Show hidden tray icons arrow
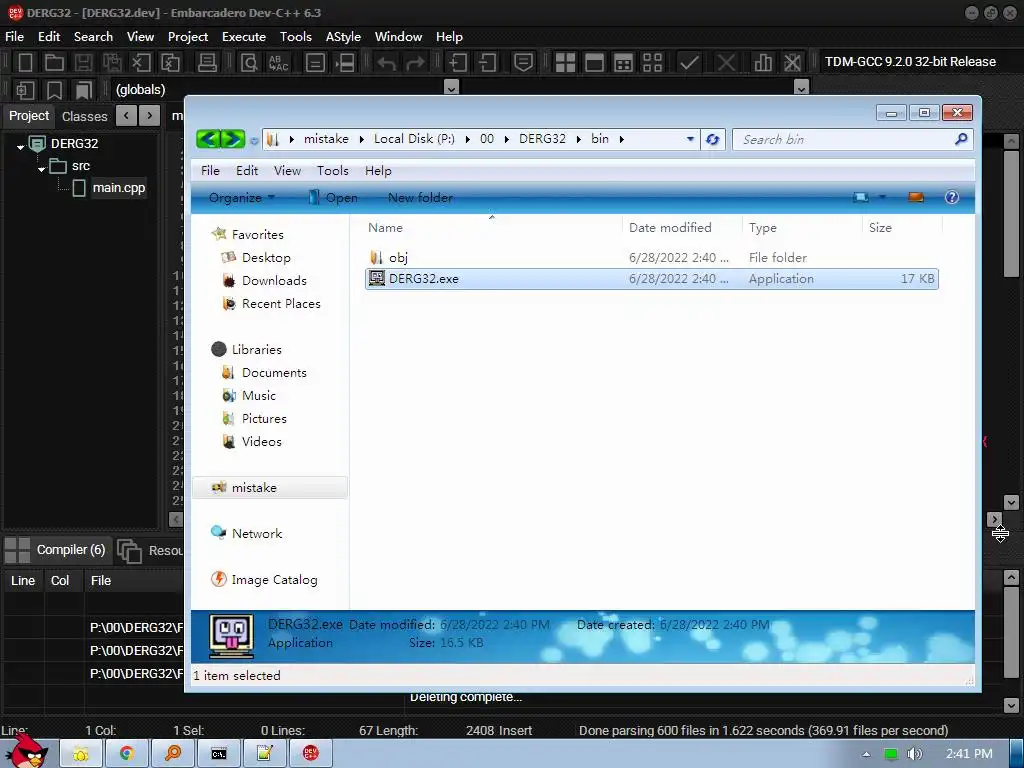Image resolution: width=1024 pixels, height=768 pixels. click(867, 754)
